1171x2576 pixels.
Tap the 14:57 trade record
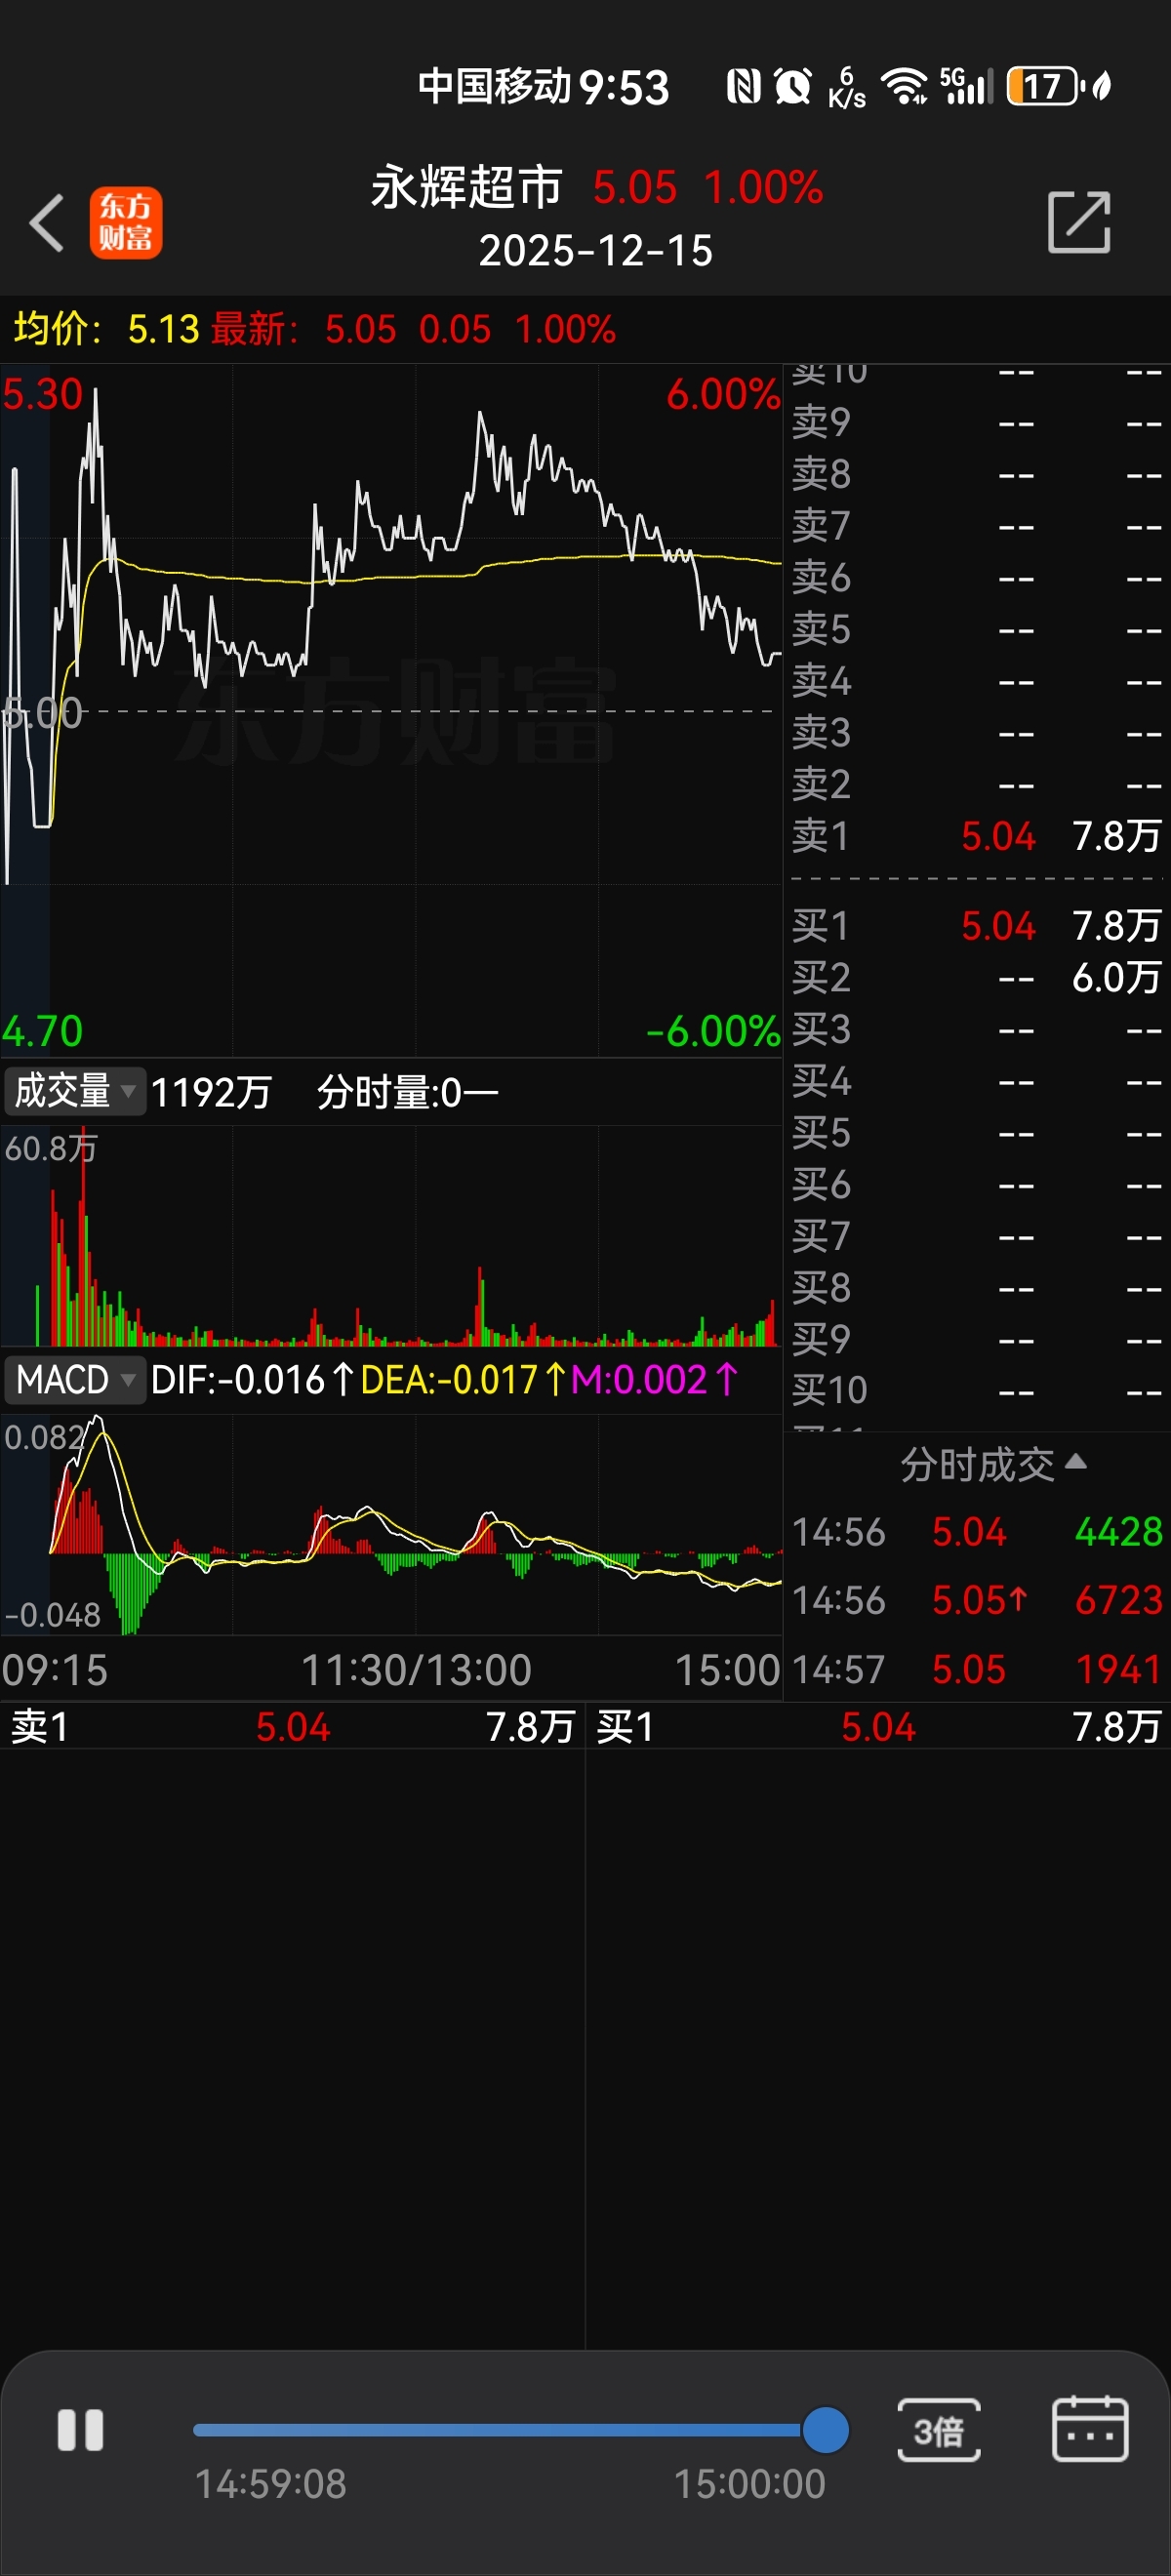[977, 1669]
